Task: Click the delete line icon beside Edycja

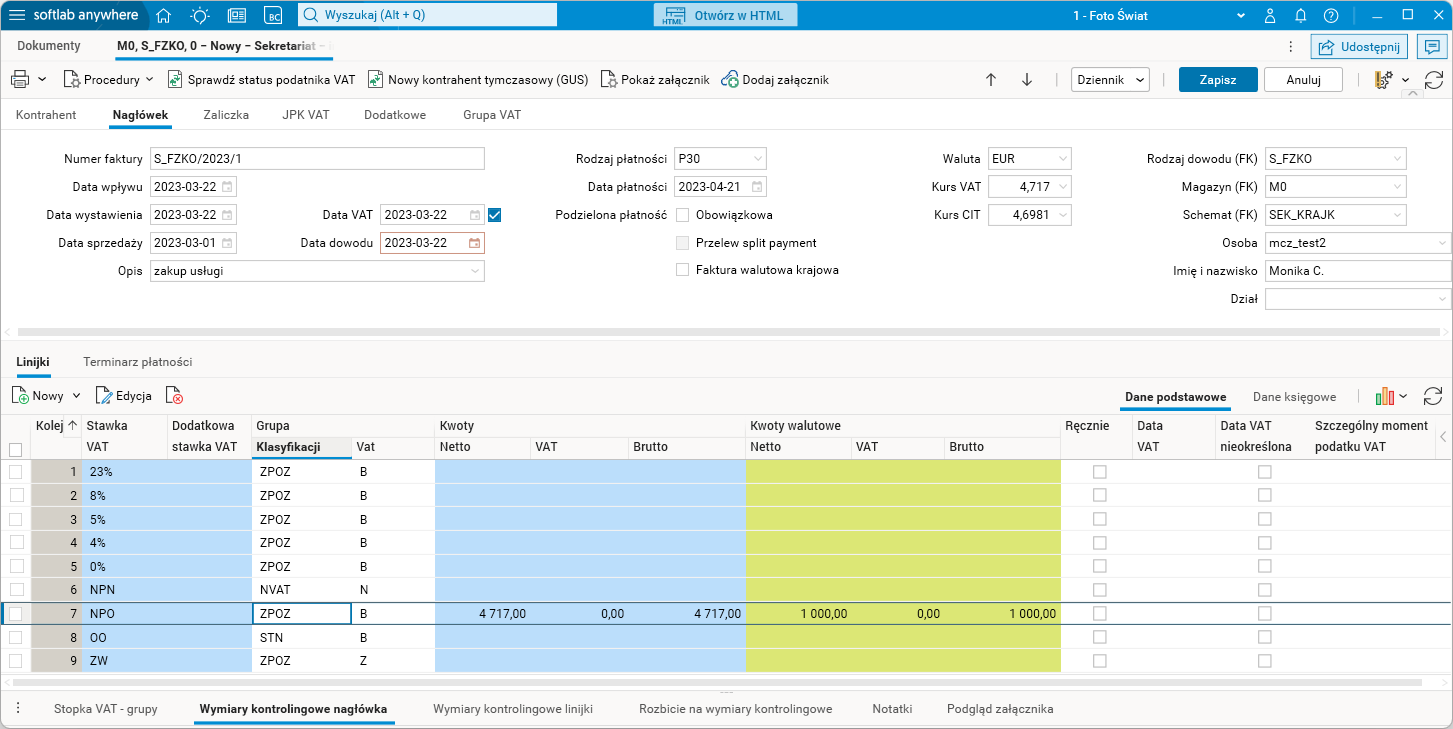Action: (174, 396)
